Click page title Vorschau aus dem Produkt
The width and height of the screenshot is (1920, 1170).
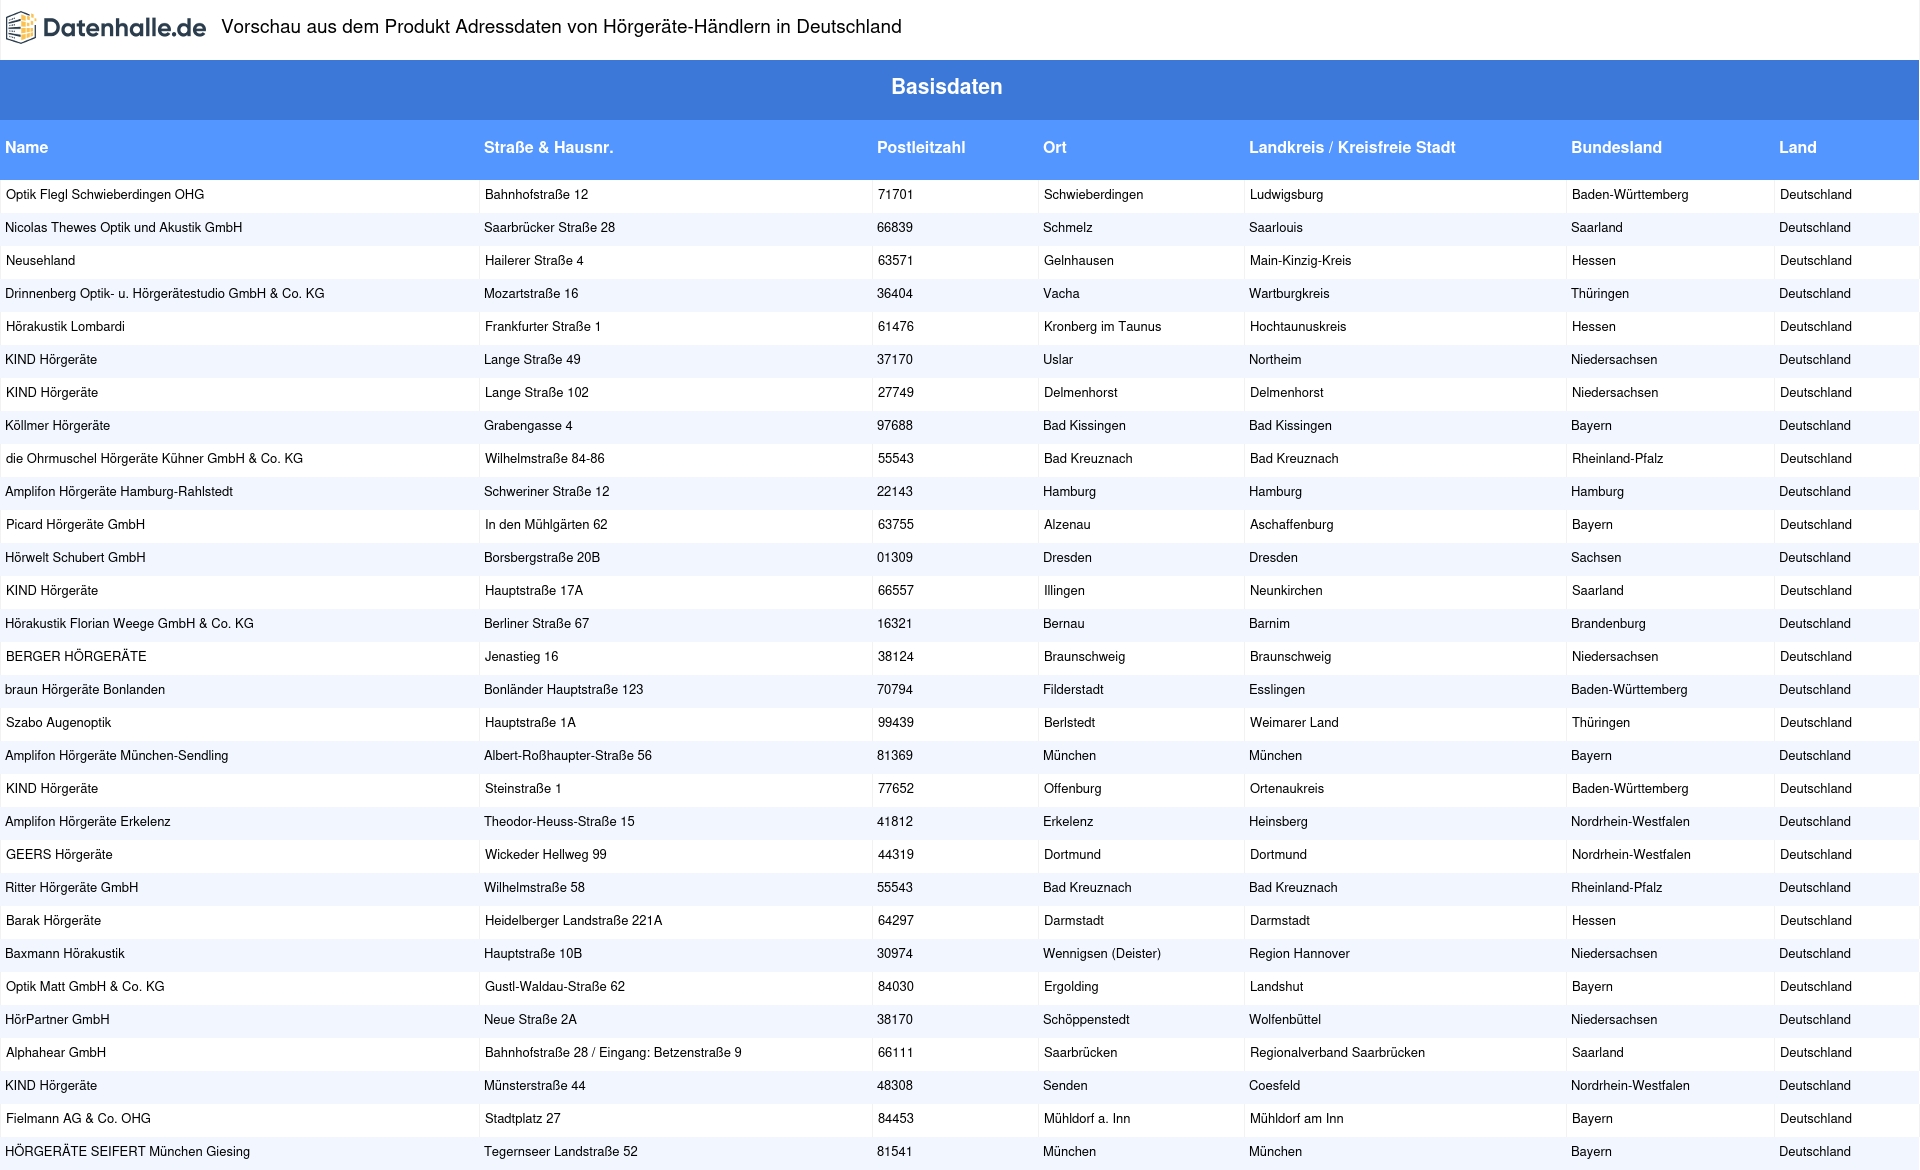561,27
